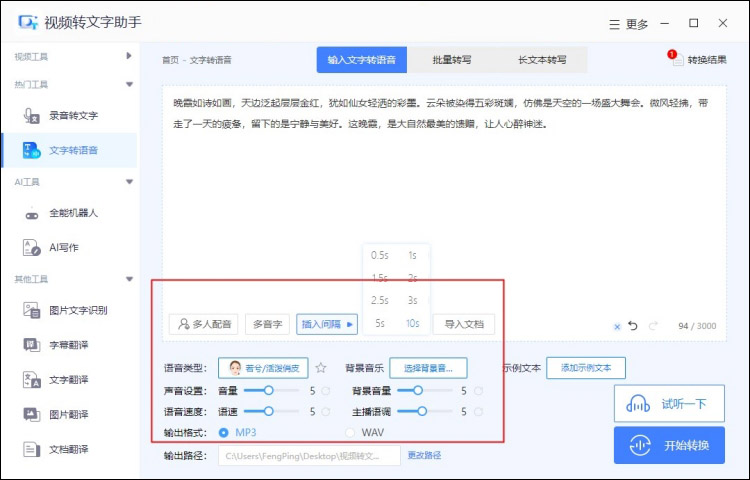Switch to 输入文字转语音 tab
This screenshot has width=750, height=480.
[362, 60]
